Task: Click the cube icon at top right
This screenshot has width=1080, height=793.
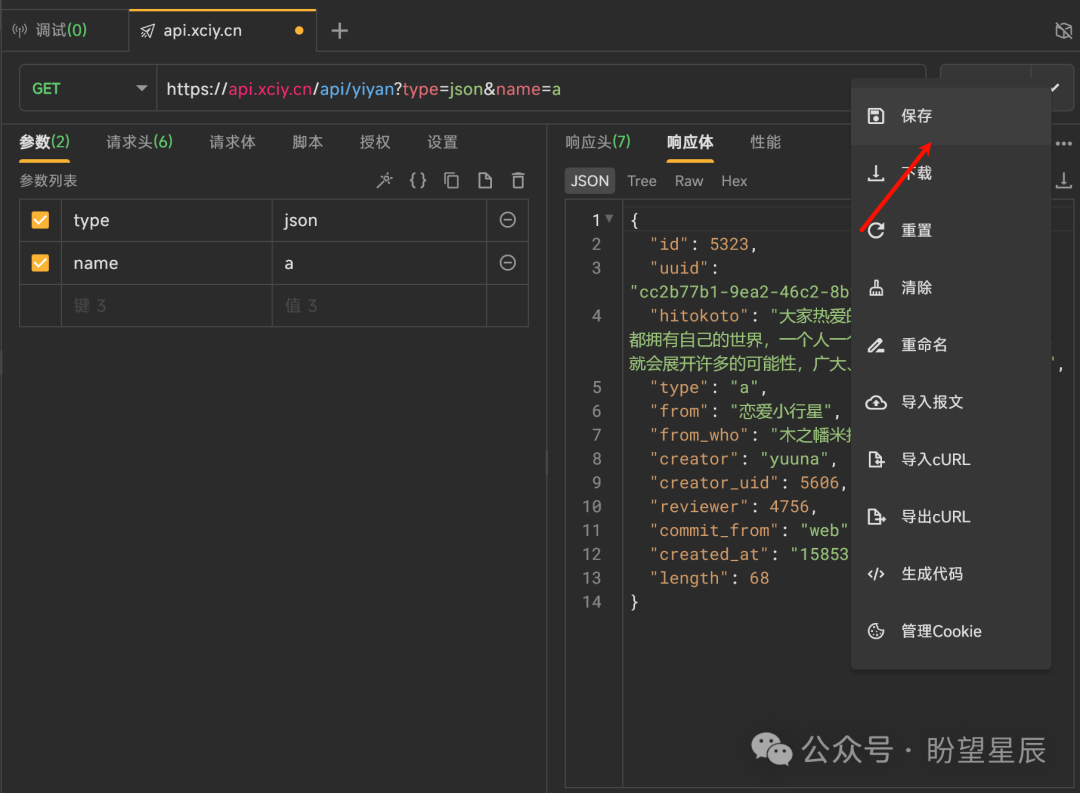Action: click(1063, 30)
